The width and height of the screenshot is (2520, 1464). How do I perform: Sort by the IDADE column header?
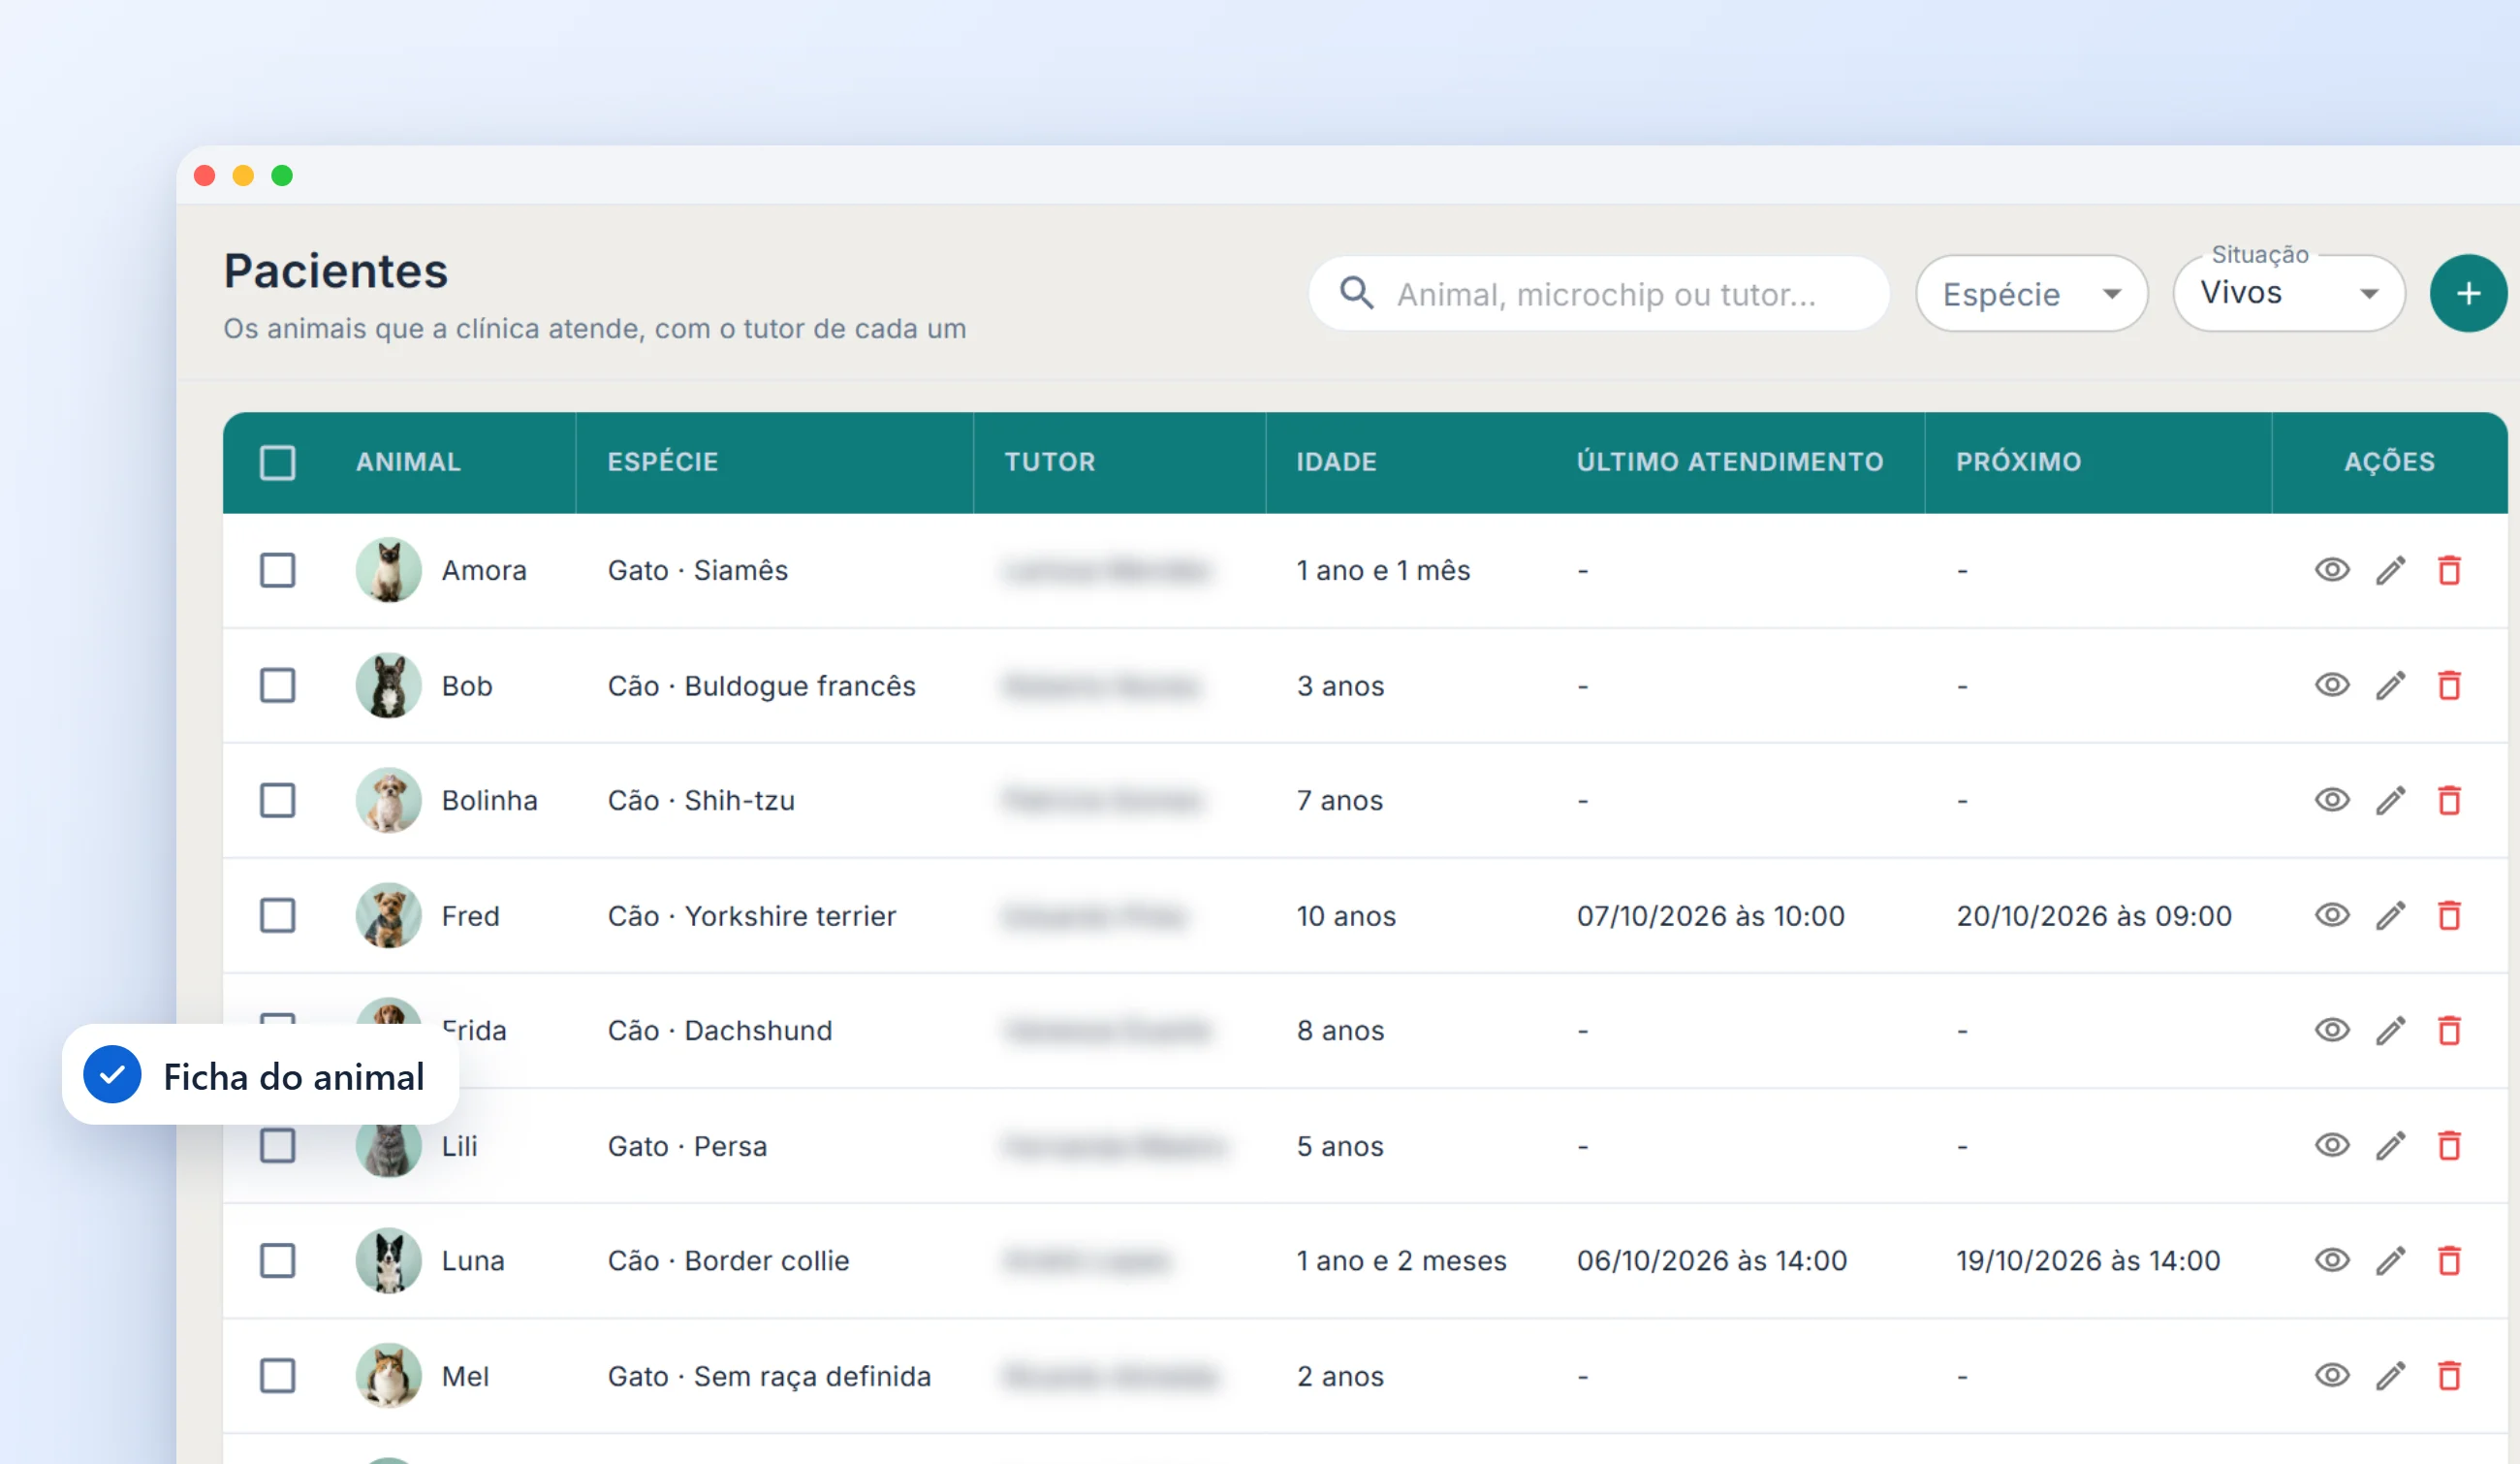(x=1336, y=462)
